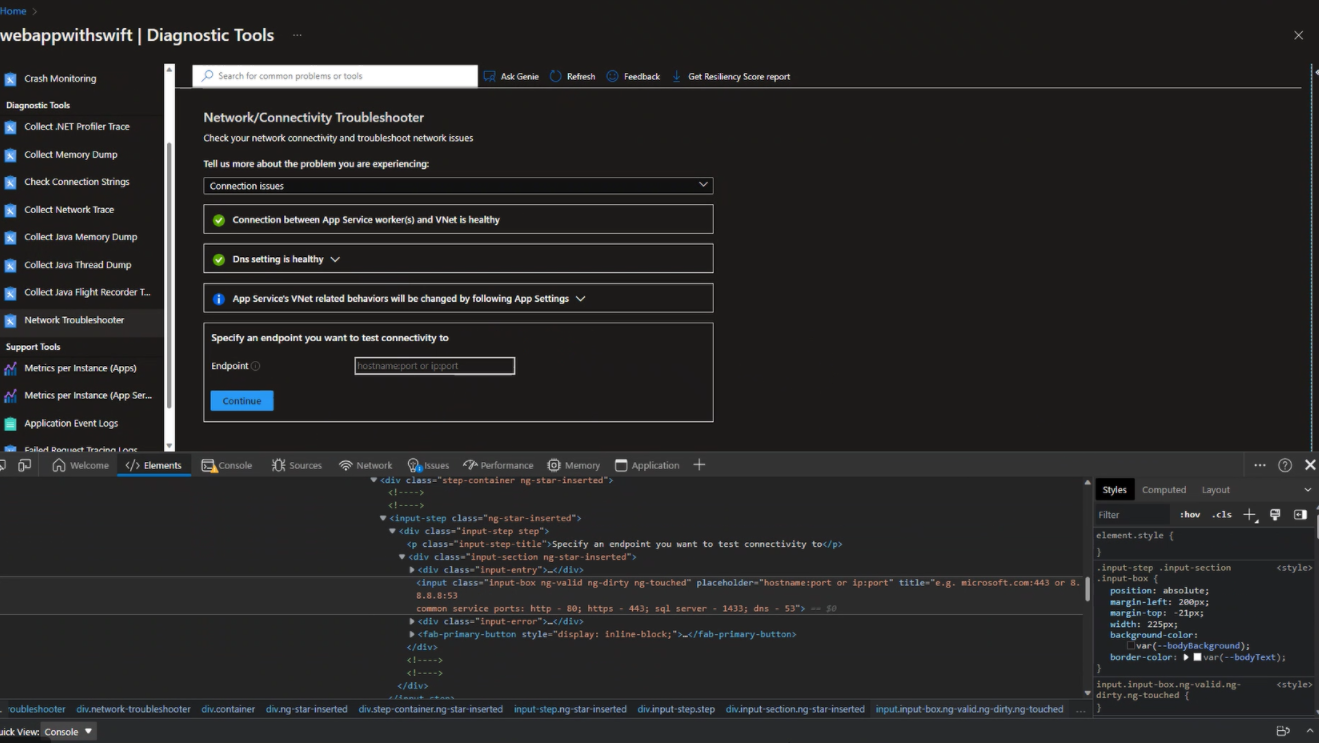Toggle computed styles sidebar icon
This screenshot has height=743, width=1319.
point(1300,514)
